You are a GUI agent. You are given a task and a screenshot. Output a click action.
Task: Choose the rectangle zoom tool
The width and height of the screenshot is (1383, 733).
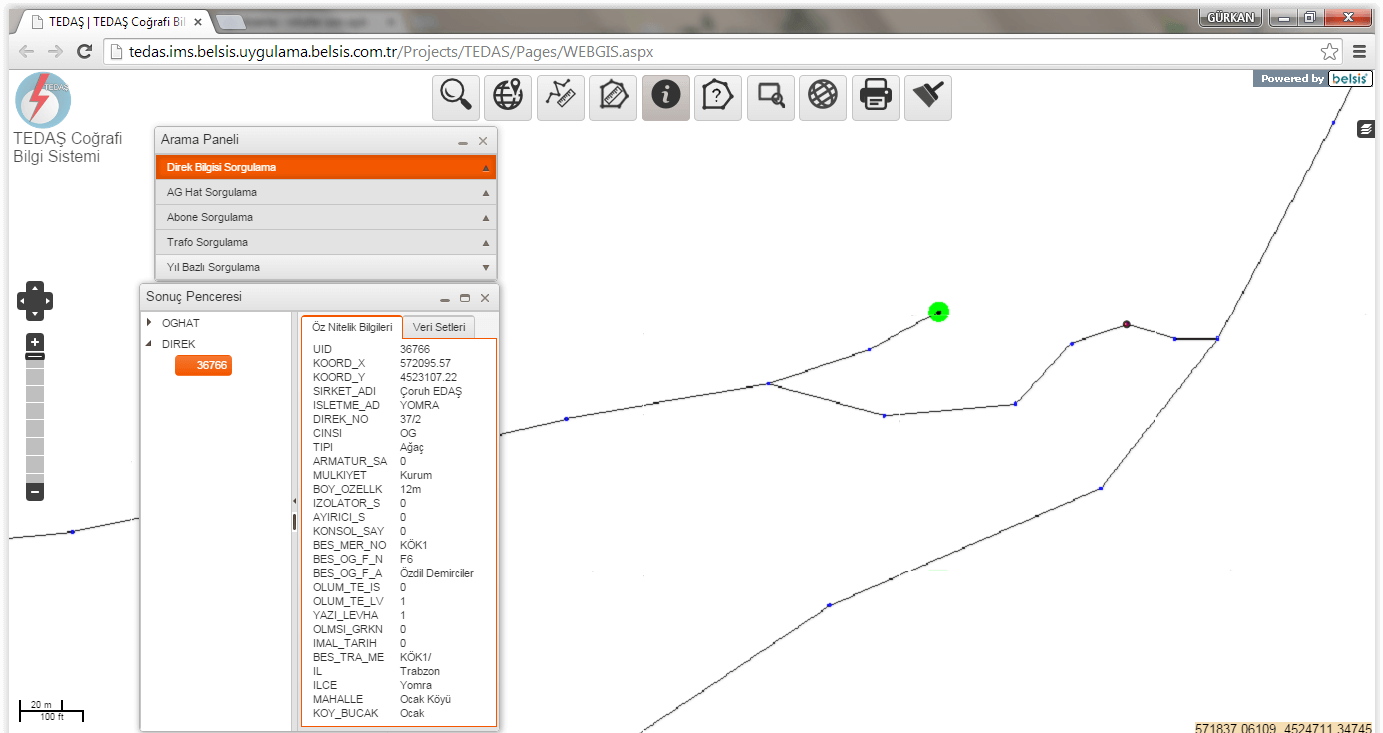click(771, 96)
